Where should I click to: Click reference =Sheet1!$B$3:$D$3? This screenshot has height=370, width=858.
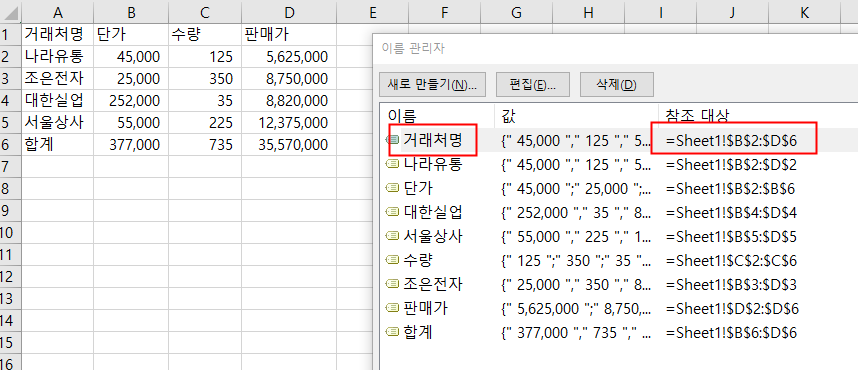[x=731, y=285]
